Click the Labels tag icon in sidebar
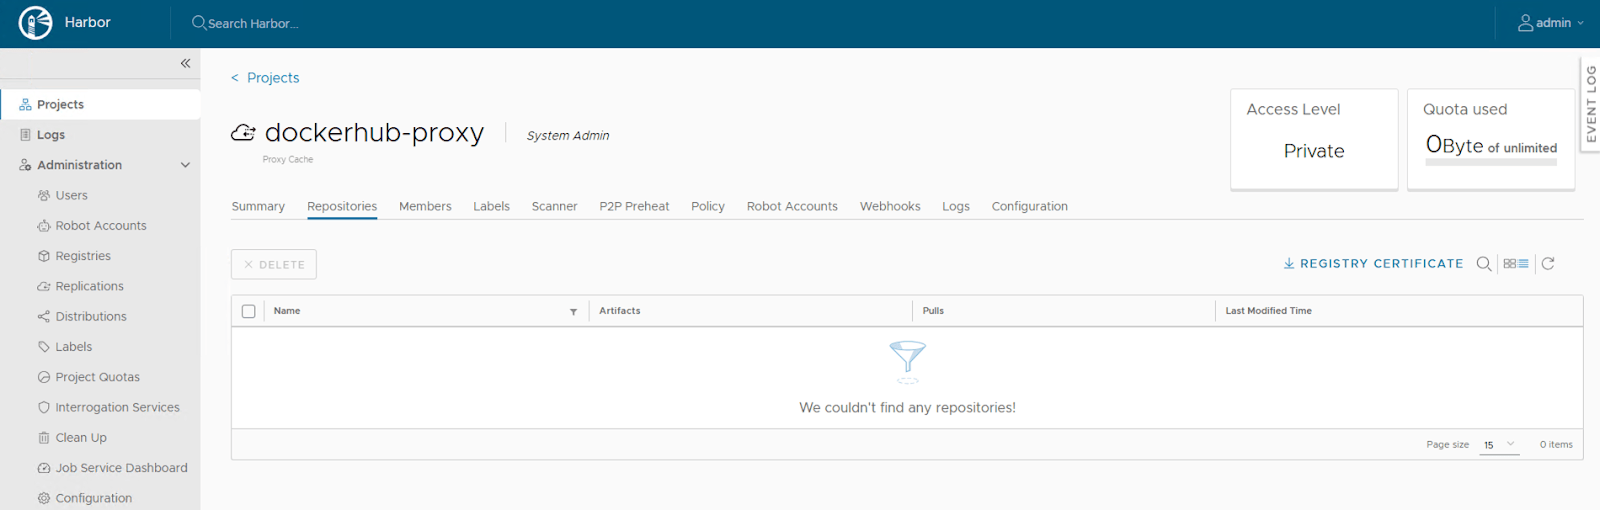This screenshot has height=510, width=1600. click(44, 347)
